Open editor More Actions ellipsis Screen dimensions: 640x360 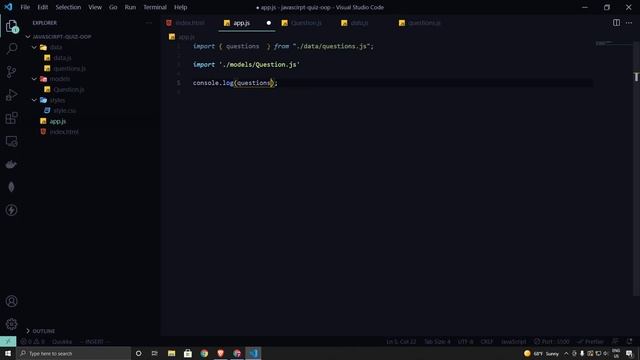coord(629,23)
